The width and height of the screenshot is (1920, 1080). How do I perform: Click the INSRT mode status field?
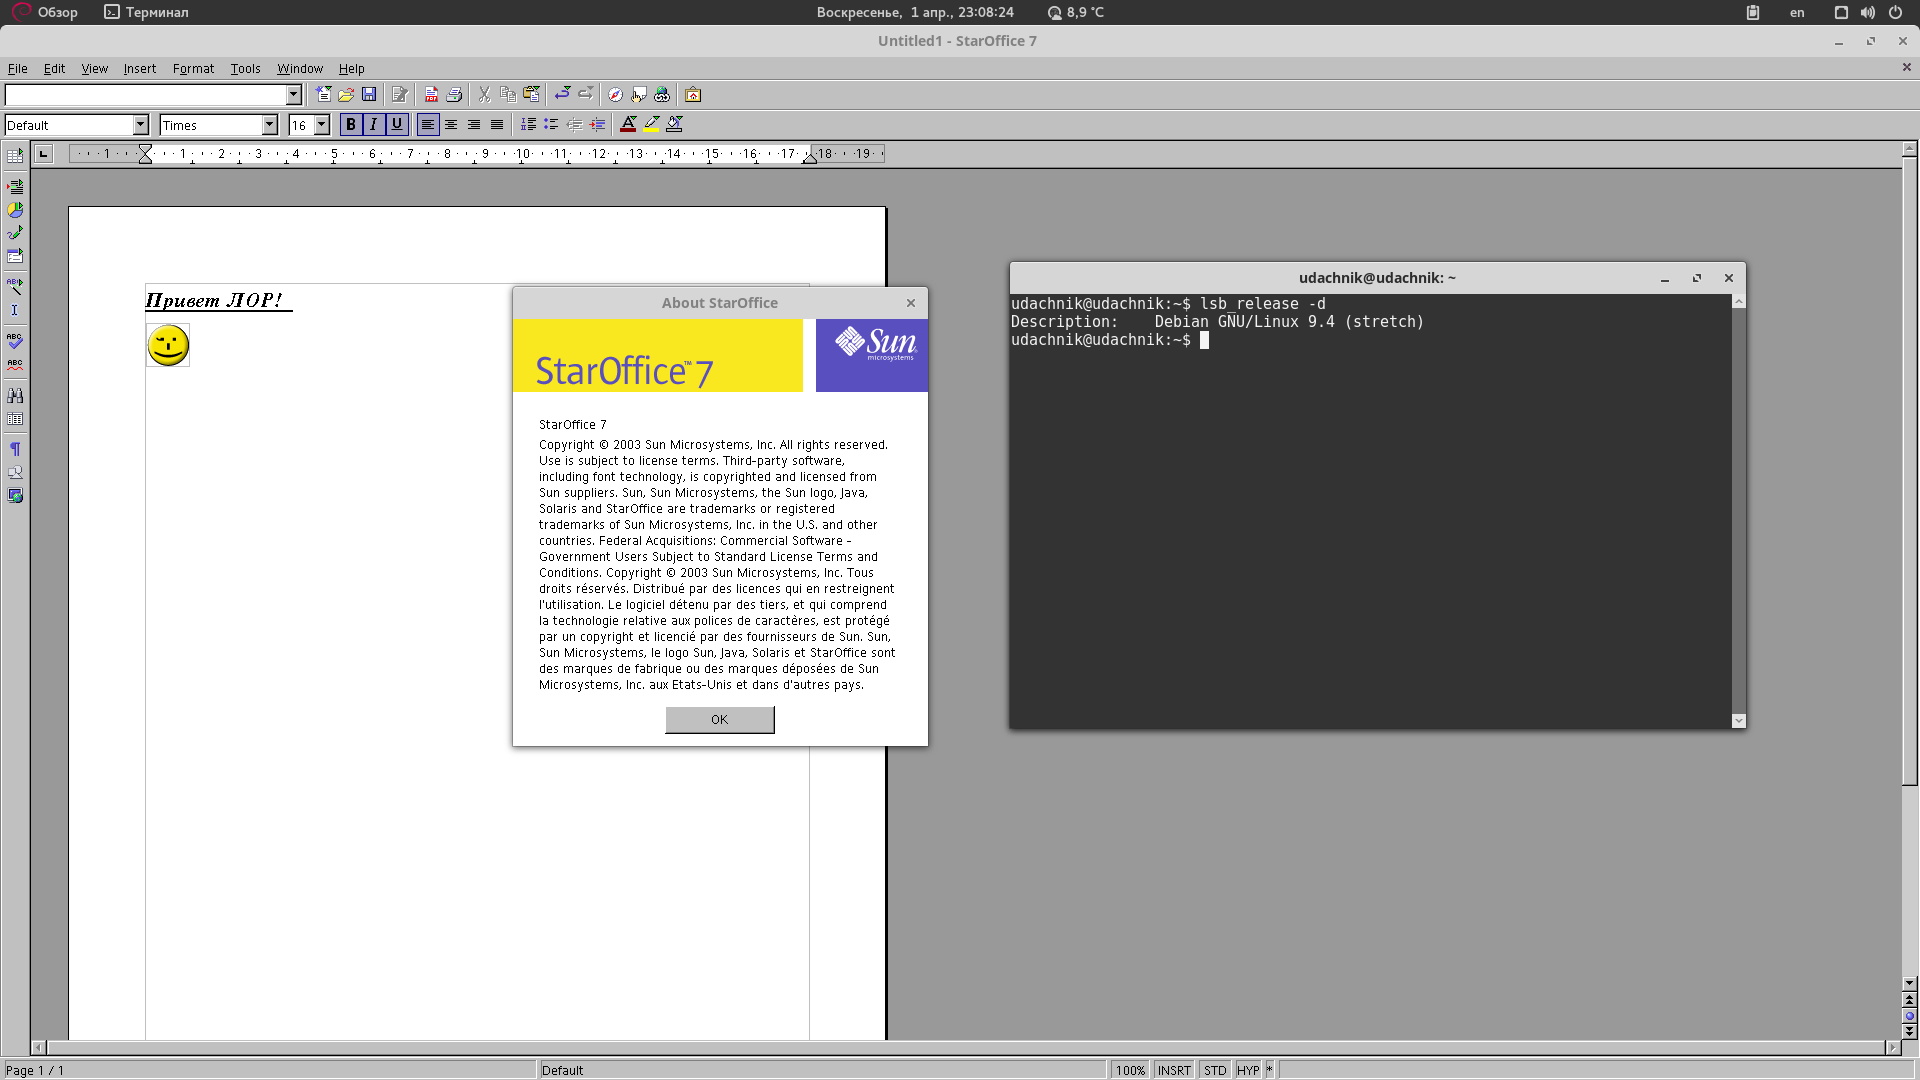(x=1174, y=1070)
